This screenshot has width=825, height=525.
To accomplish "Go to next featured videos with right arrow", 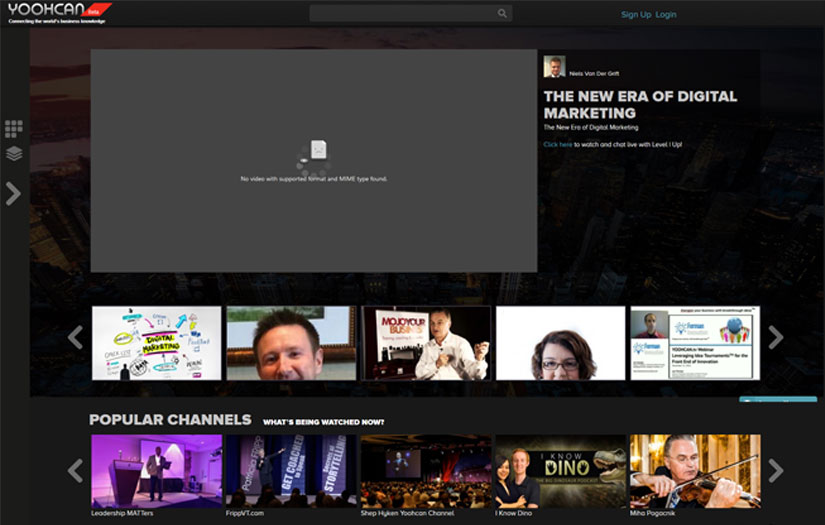I will [776, 337].
